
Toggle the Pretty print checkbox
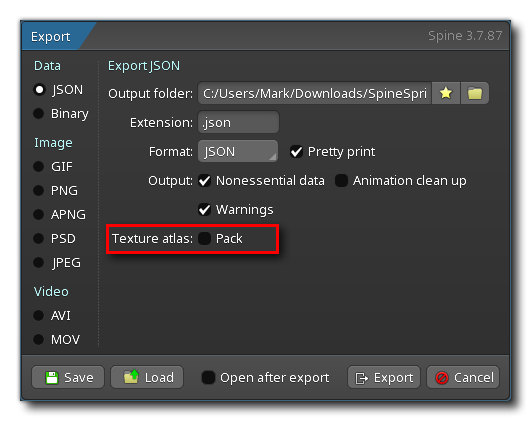point(296,152)
